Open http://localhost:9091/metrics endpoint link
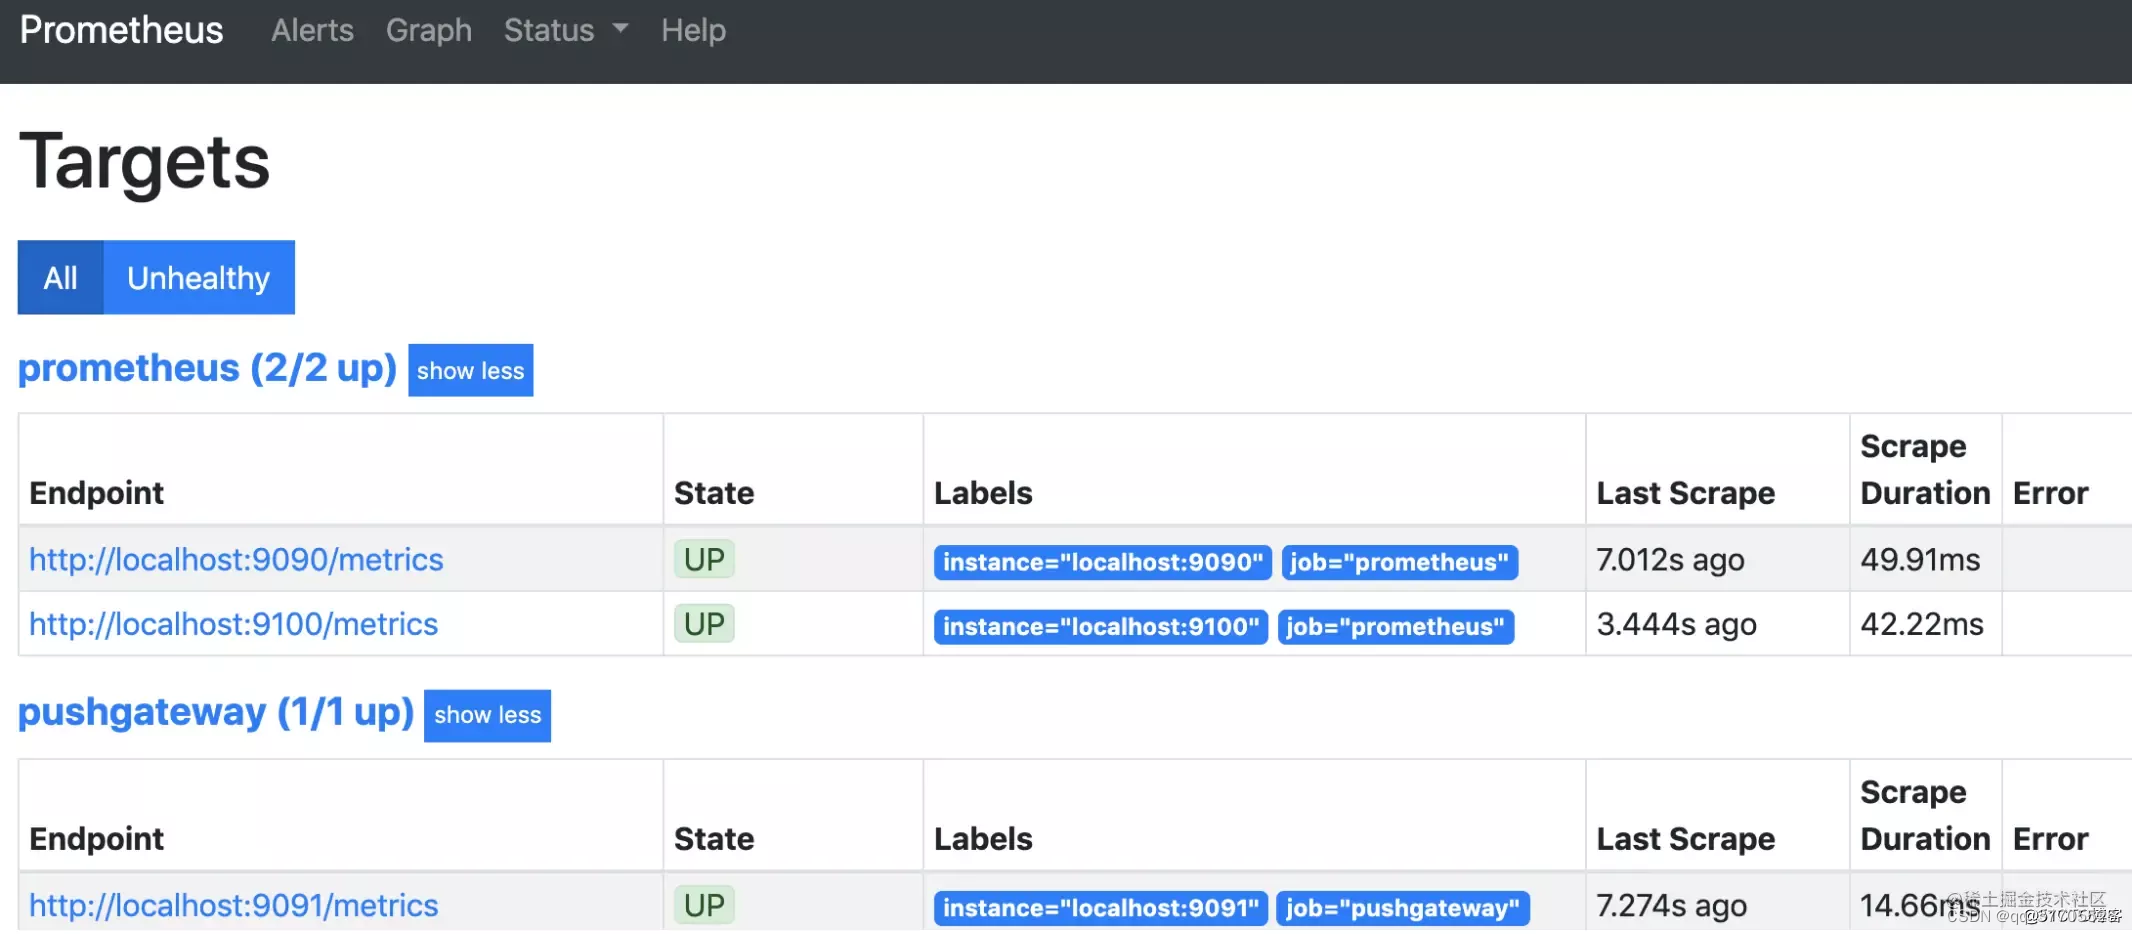The height and width of the screenshot is (934, 2132). click(233, 905)
